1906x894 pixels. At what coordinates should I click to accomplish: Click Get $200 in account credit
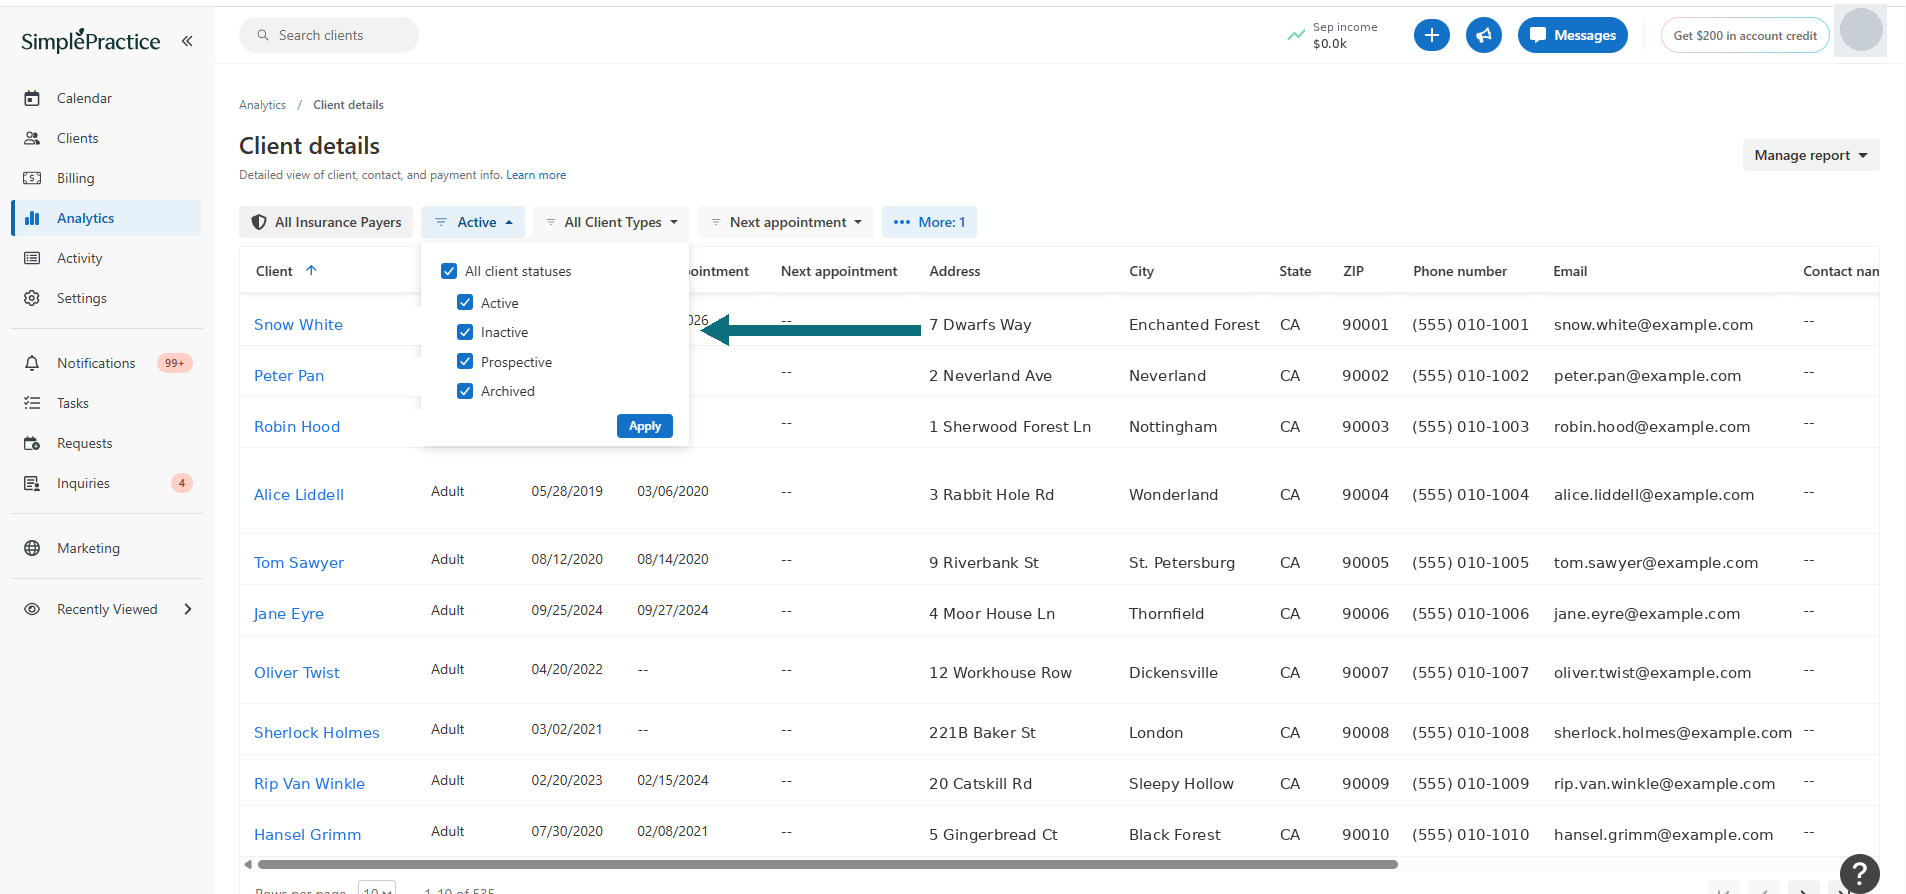(1745, 35)
